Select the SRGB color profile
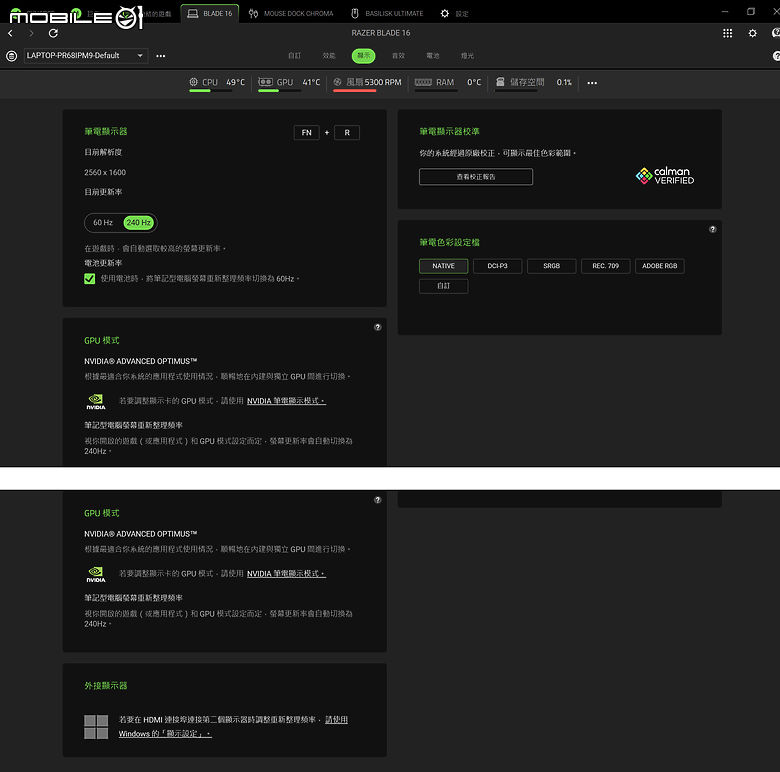 coord(551,266)
